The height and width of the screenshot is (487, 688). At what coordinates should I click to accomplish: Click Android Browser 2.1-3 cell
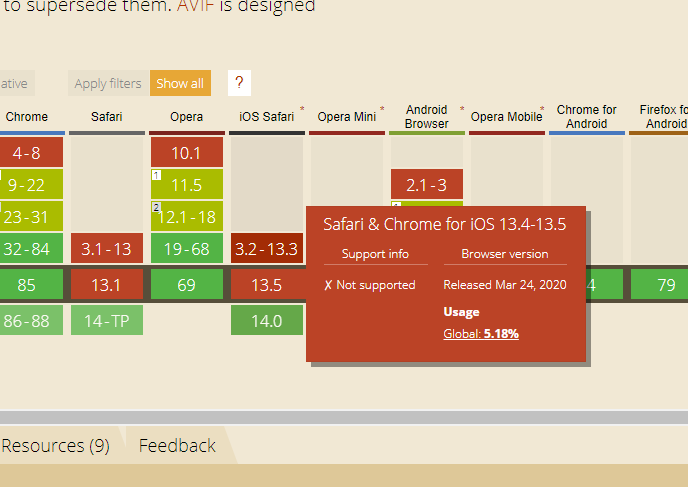[427, 184]
